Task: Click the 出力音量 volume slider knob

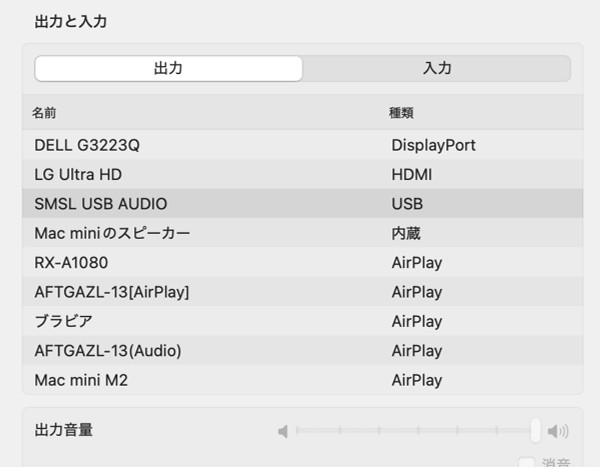Action: [x=536, y=431]
